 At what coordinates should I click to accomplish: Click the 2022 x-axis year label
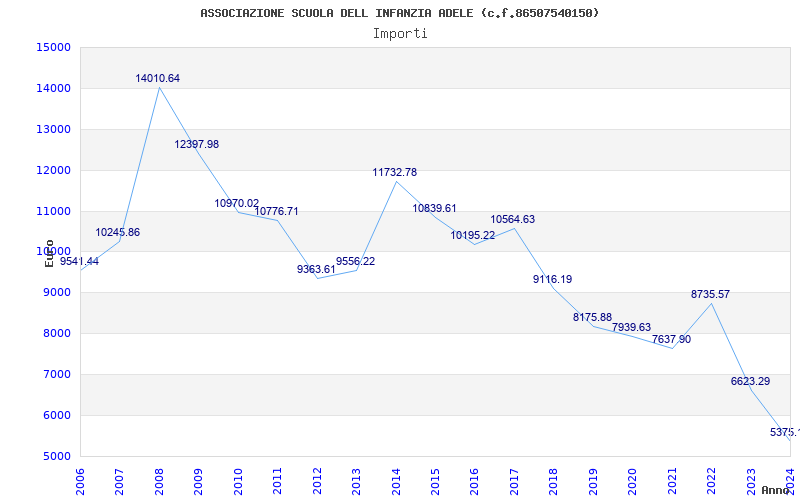point(712,482)
